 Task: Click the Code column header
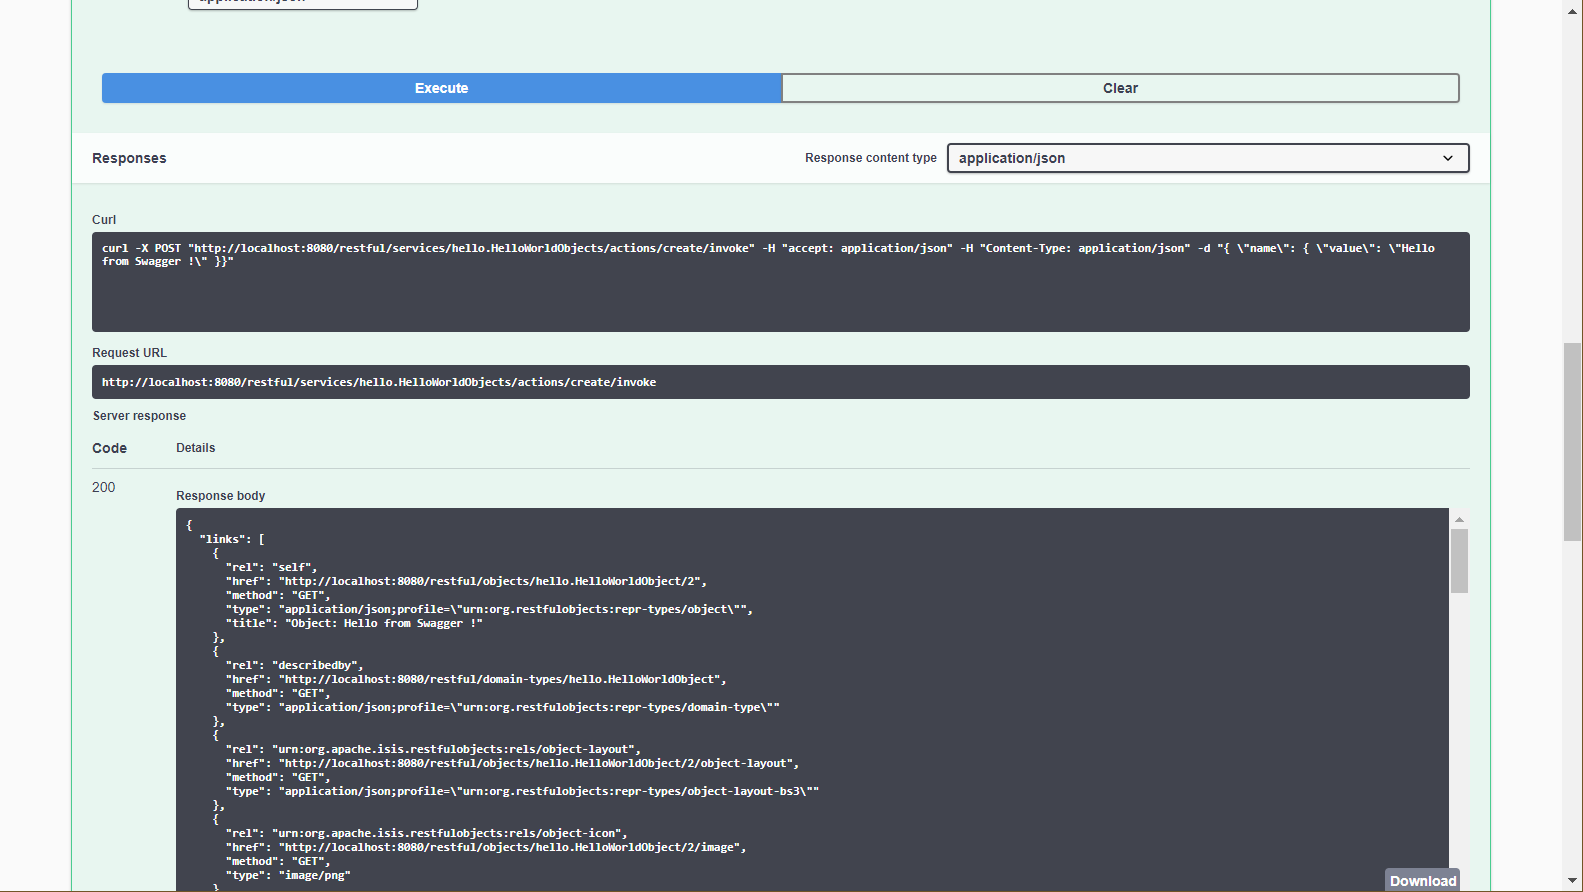click(109, 448)
